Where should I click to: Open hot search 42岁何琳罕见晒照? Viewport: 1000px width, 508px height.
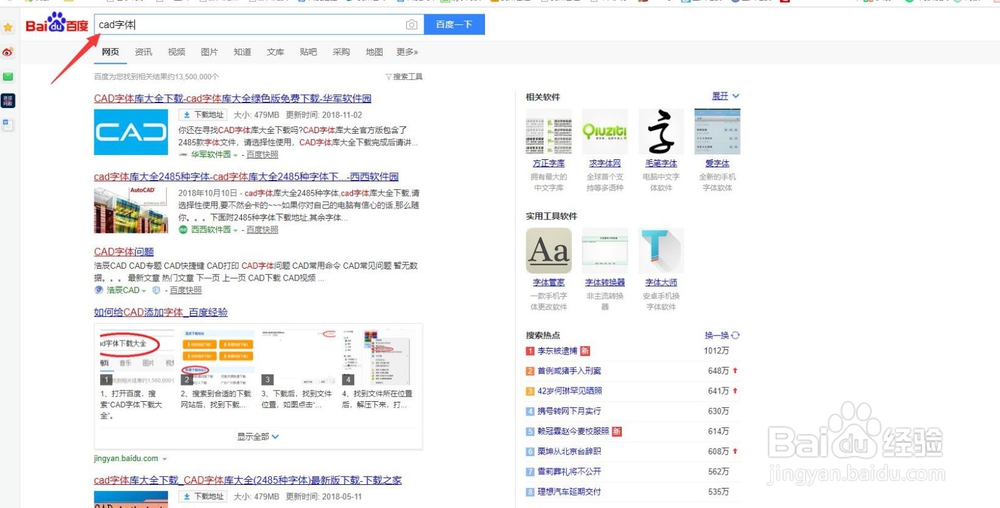[x=570, y=391]
